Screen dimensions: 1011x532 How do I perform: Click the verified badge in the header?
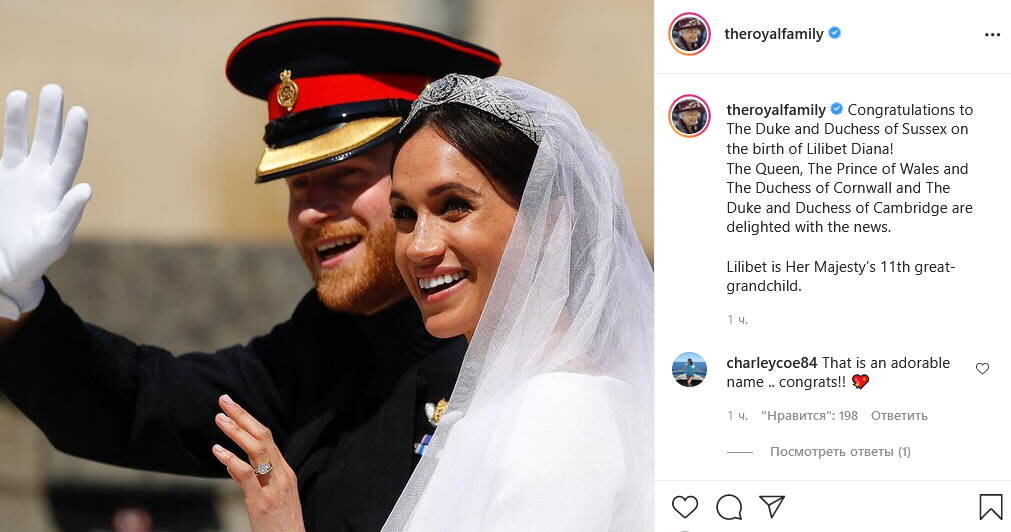click(834, 33)
